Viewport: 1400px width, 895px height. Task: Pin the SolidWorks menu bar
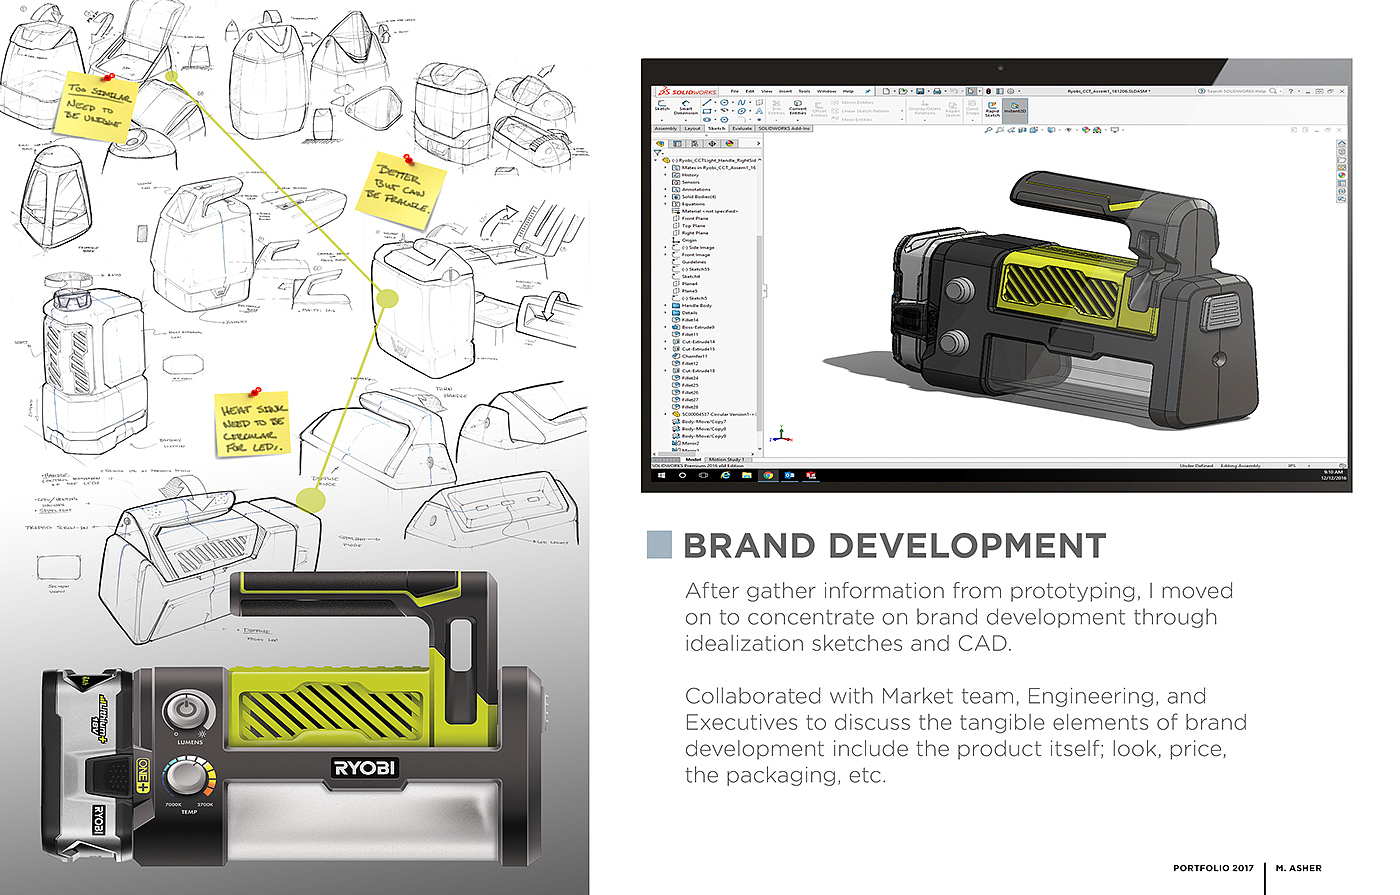(x=867, y=91)
